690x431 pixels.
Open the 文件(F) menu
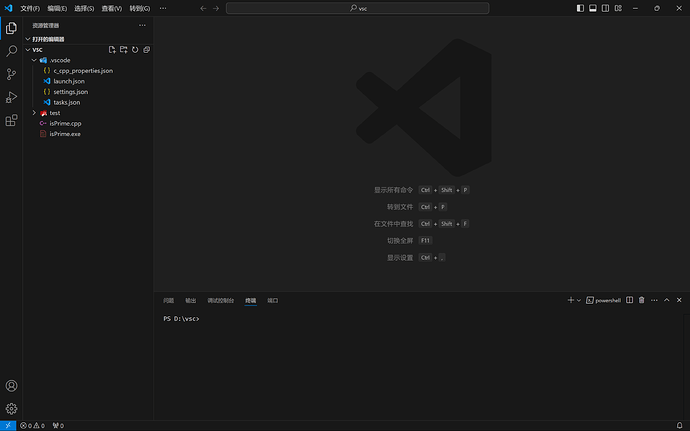[30, 8]
